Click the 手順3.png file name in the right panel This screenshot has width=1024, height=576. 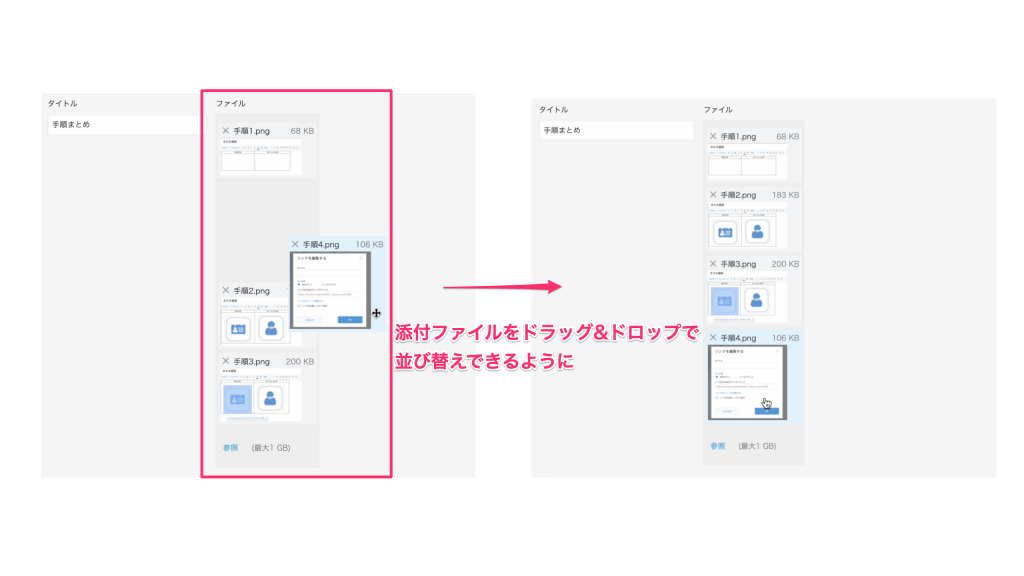point(738,264)
